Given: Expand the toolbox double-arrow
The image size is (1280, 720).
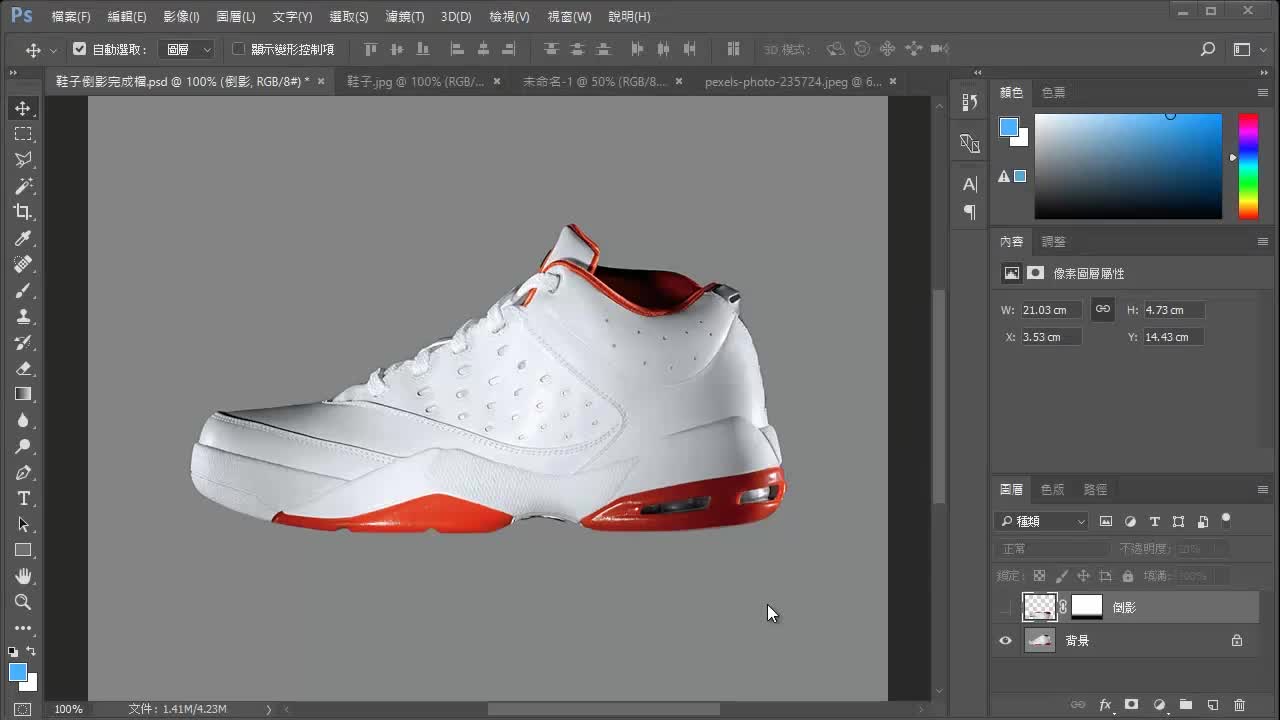Looking at the screenshot, I should 13,73.
